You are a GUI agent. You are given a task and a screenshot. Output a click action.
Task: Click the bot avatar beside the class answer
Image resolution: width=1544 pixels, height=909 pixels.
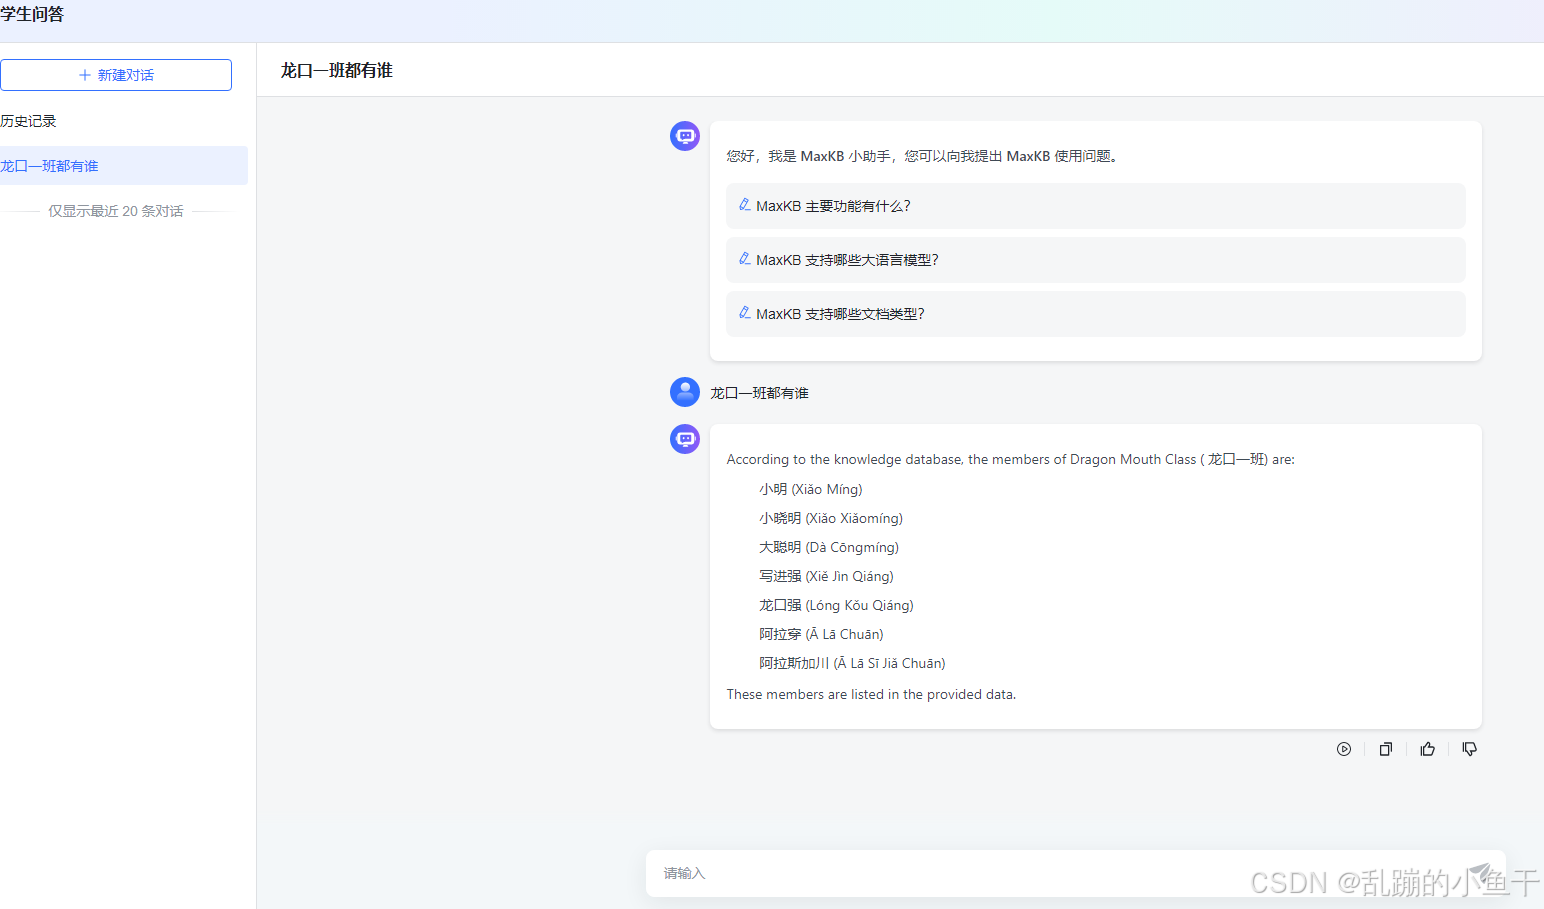(x=685, y=439)
